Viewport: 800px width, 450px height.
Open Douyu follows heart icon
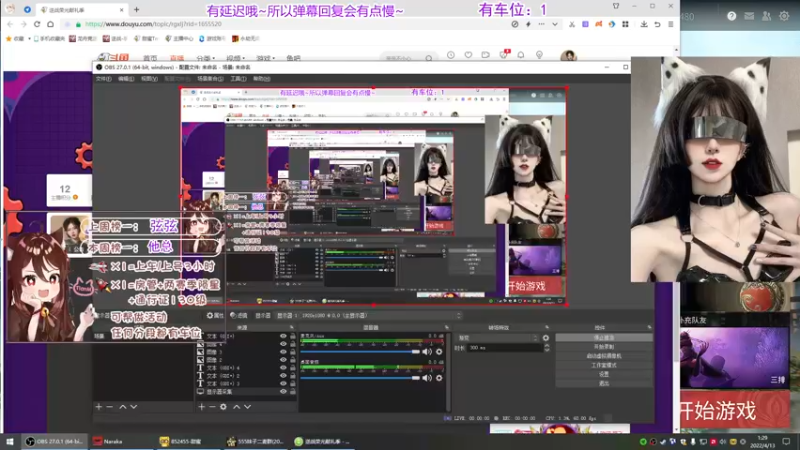pyautogui.click(x=468, y=55)
